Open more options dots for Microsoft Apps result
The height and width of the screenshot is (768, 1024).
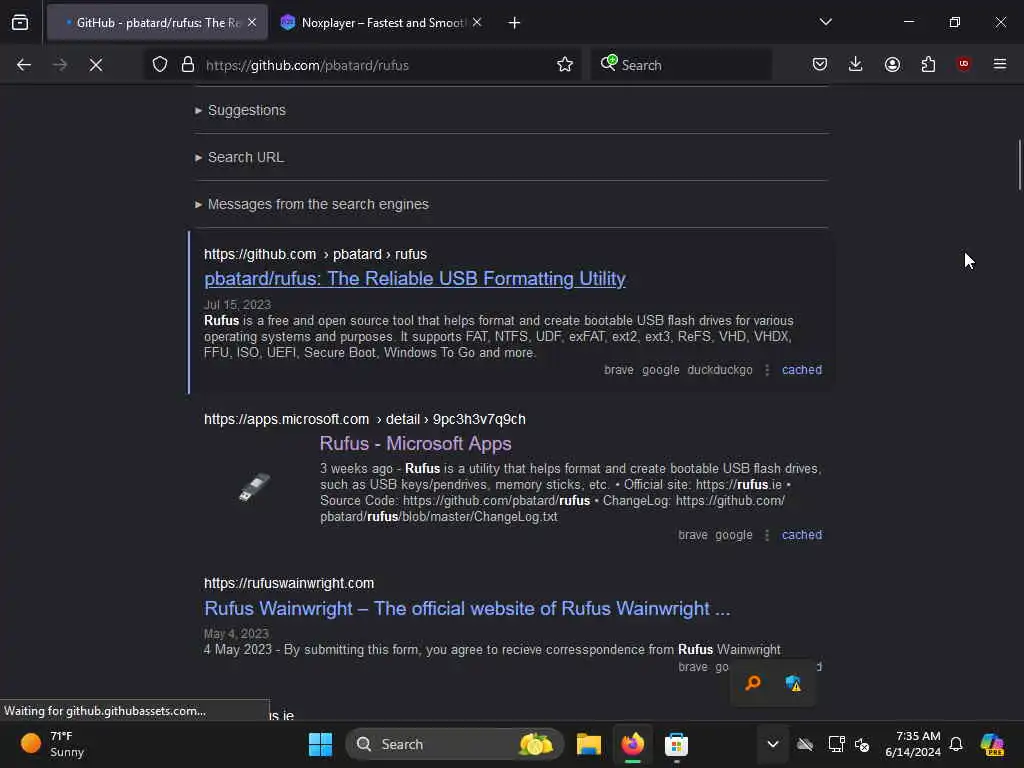tap(767, 536)
